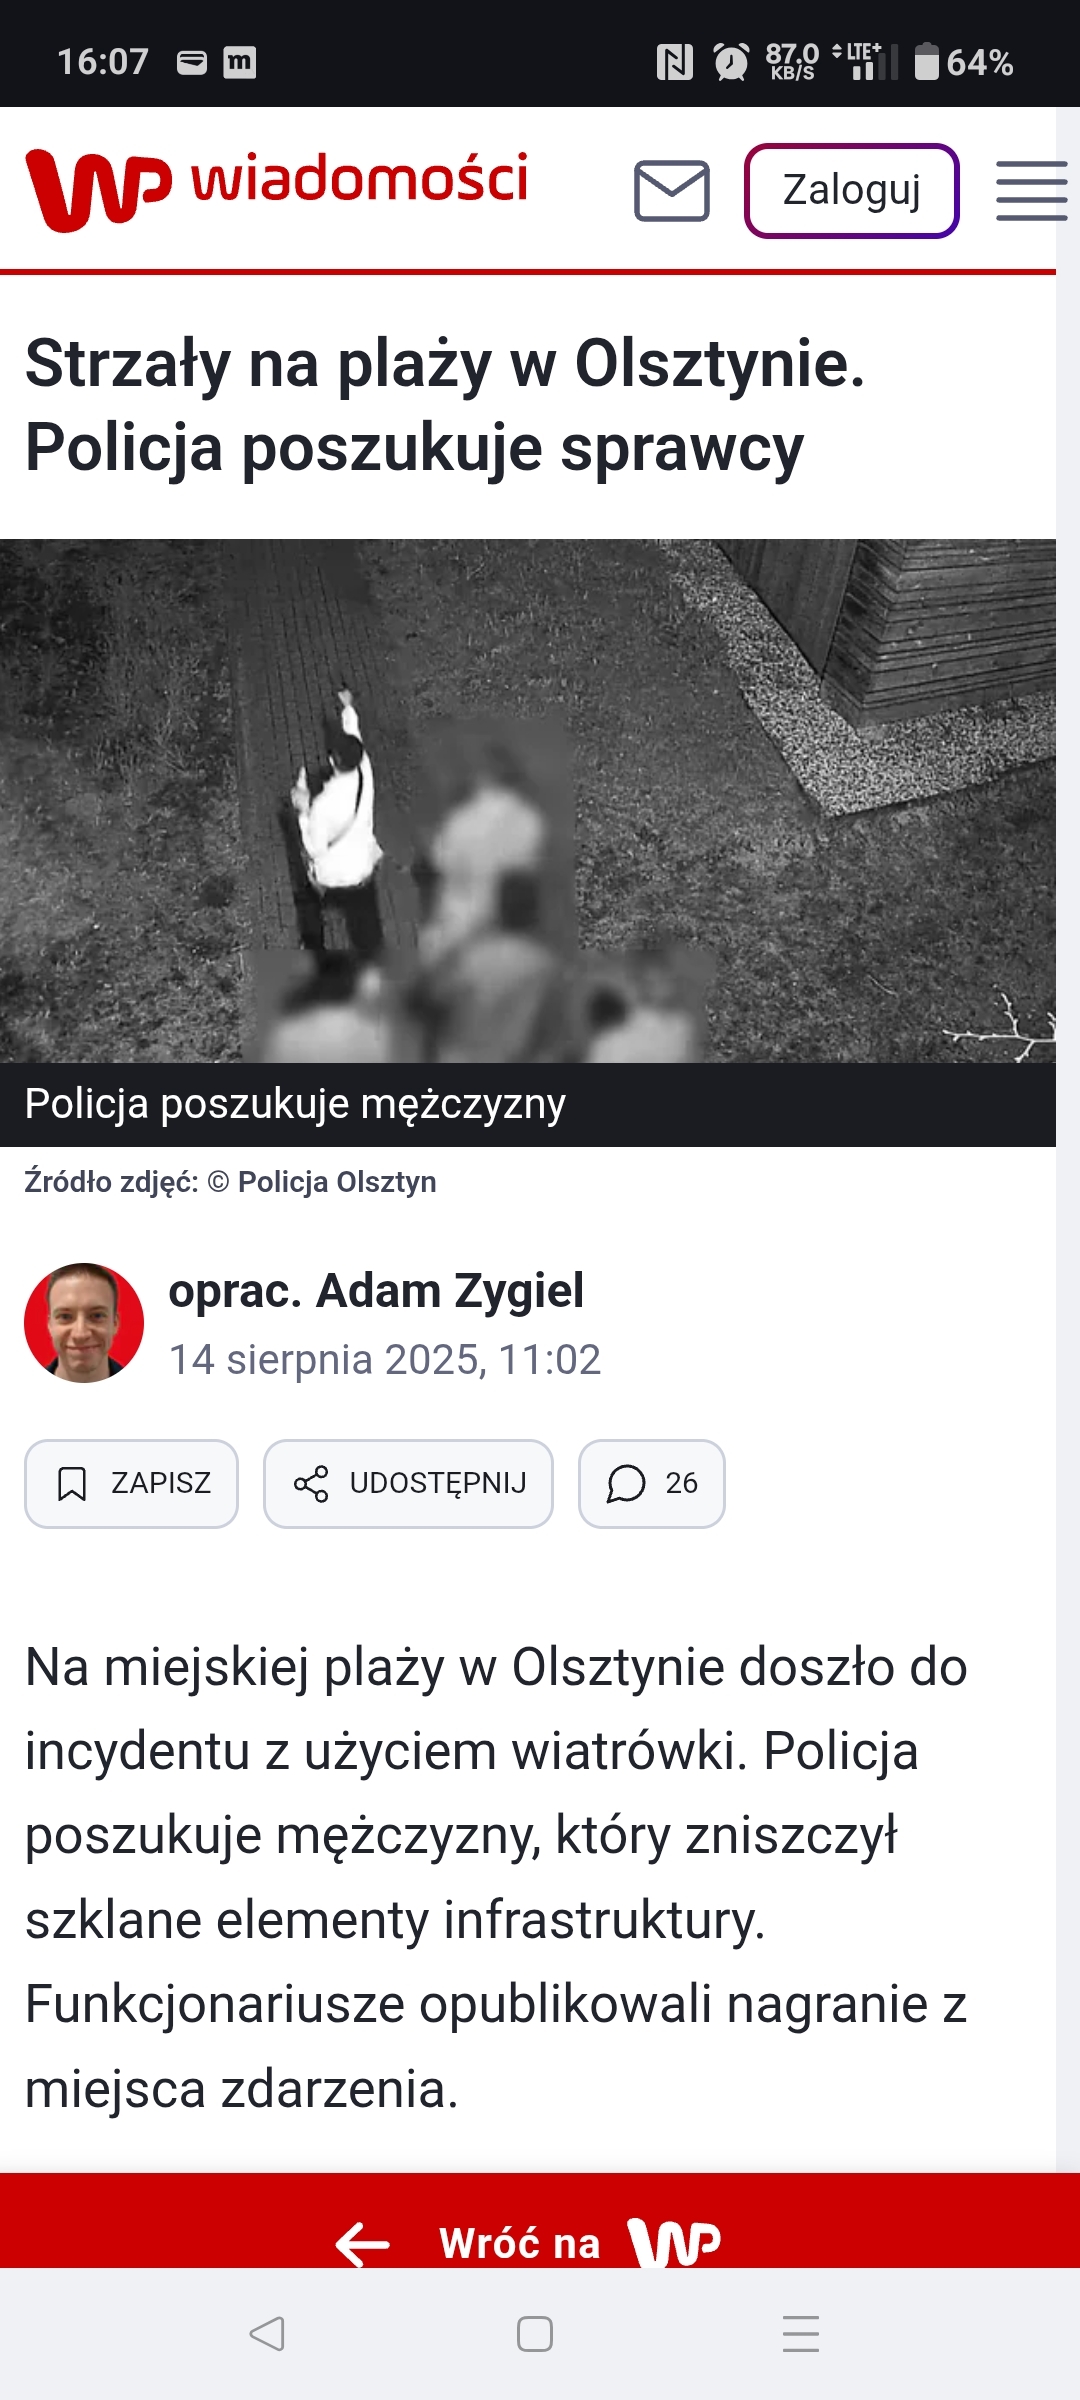Open the WP wiadomości logo homepage
This screenshot has height=2400, width=1080.
pyautogui.click(x=277, y=189)
